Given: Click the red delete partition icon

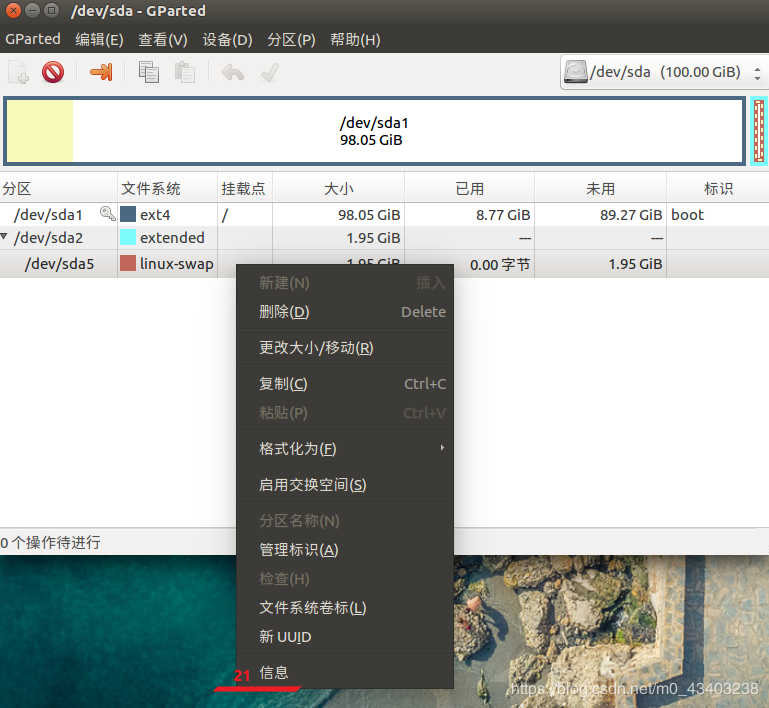Looking at the screenshot, I should (53, 72).
